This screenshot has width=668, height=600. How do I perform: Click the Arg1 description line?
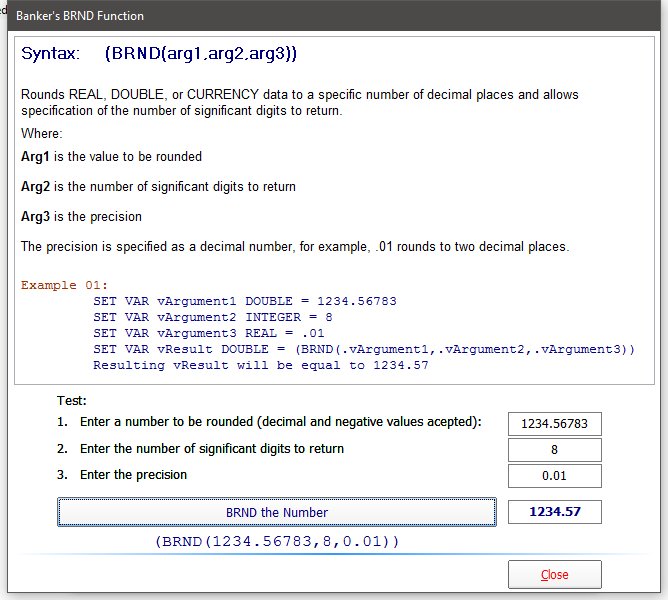point(111,157)
